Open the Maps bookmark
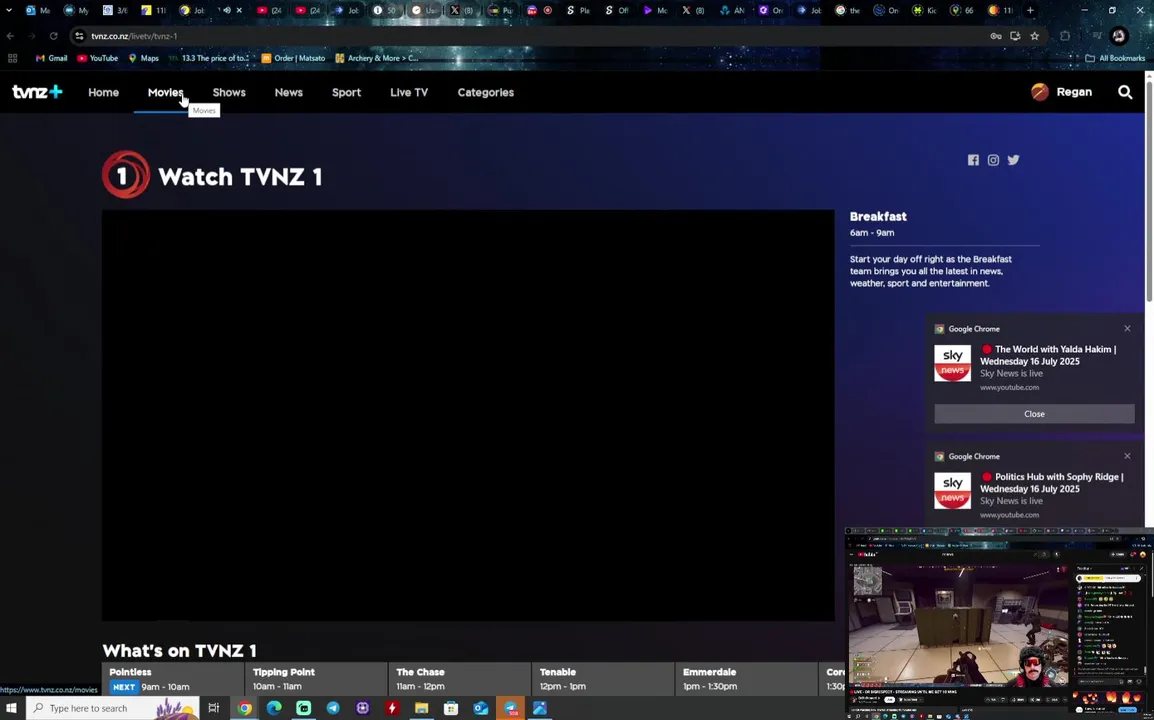1154x720 pixels. coord(144,58)
